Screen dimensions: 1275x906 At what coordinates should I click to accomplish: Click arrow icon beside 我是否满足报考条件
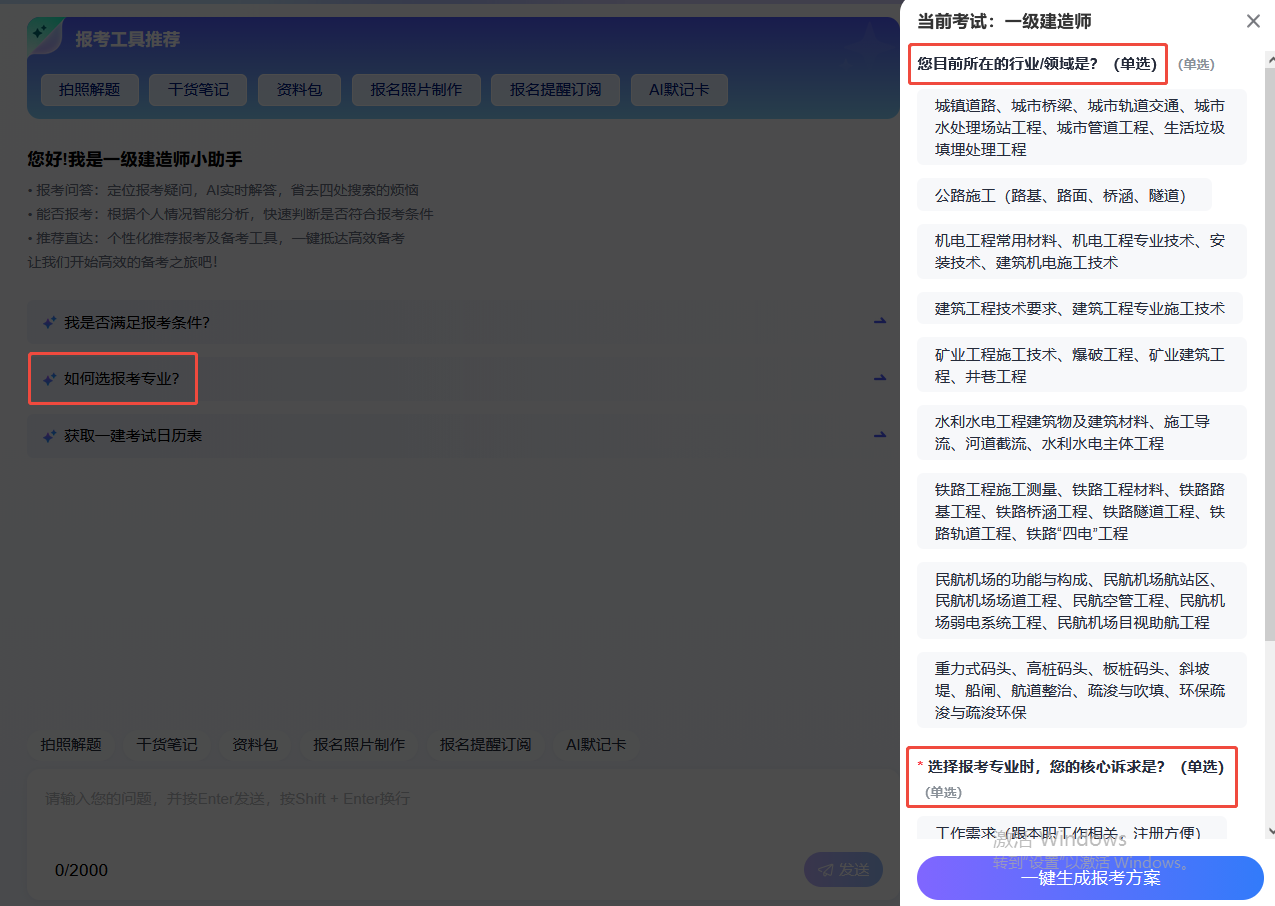(880, 322)
